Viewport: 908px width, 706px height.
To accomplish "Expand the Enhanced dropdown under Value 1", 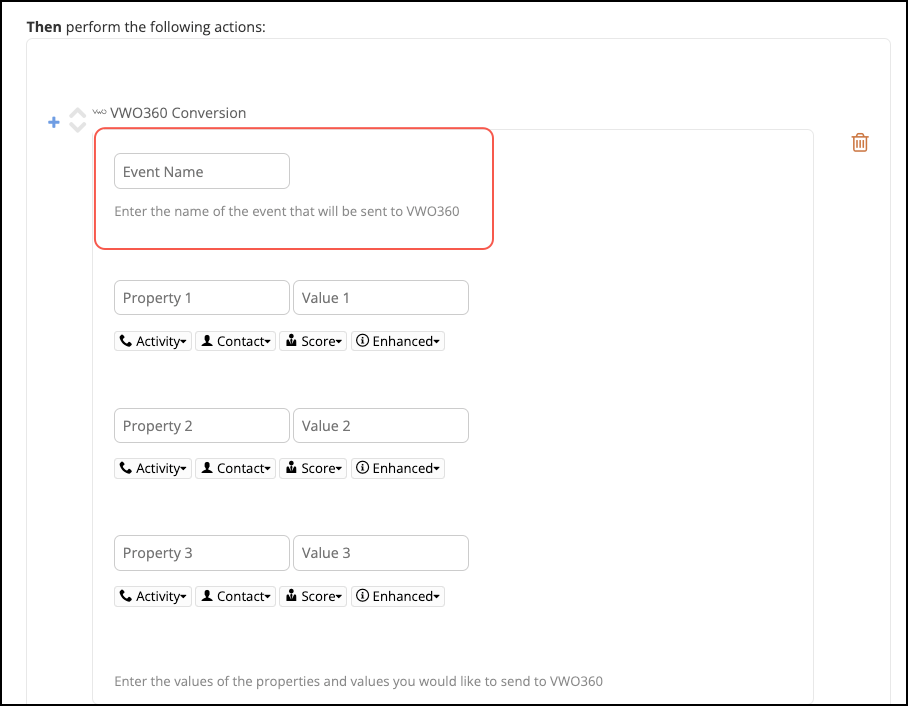I will tap(397, 341).
